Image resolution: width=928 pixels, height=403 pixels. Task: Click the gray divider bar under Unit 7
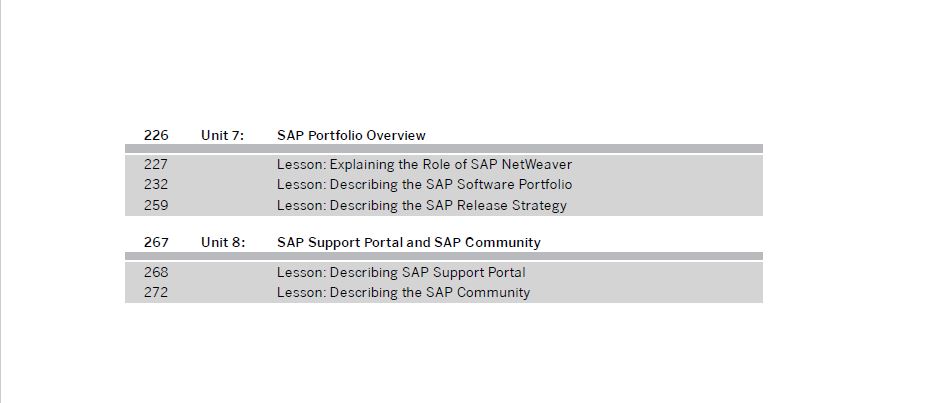point(443,148)
